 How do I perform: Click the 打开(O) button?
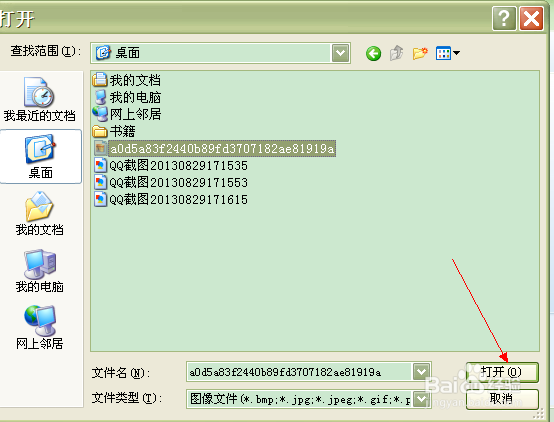[x=502, y=372]
